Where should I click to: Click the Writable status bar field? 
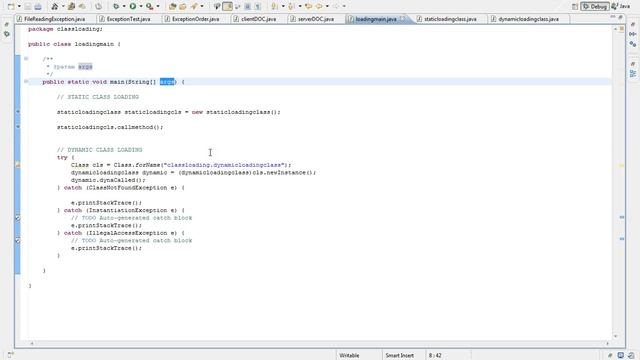(x=358, y=356)
